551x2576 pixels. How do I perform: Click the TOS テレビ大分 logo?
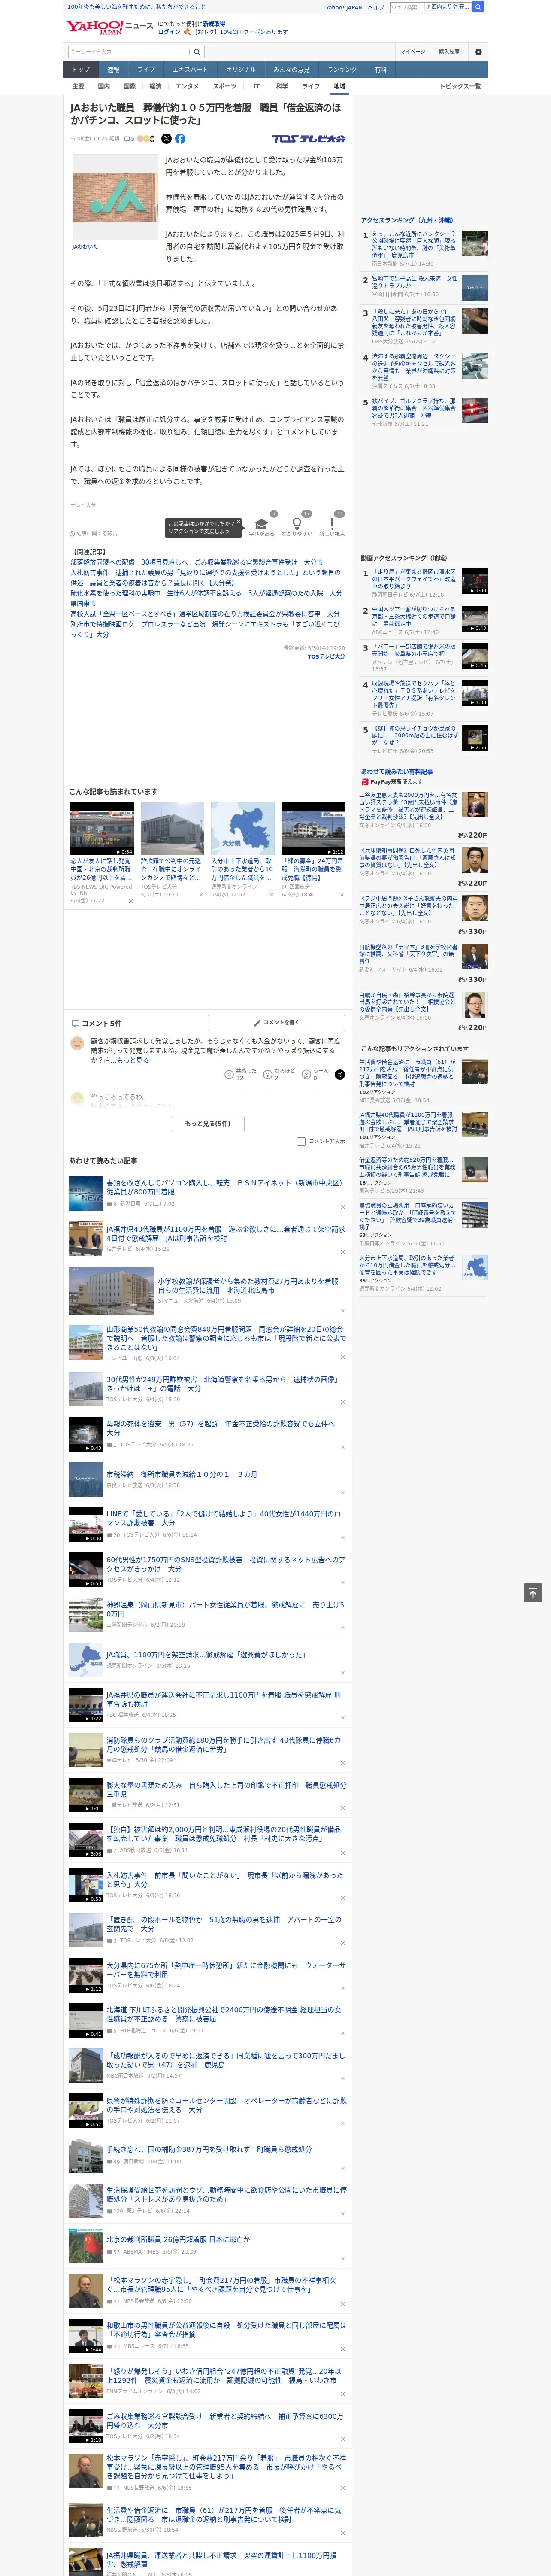[308, 139]
